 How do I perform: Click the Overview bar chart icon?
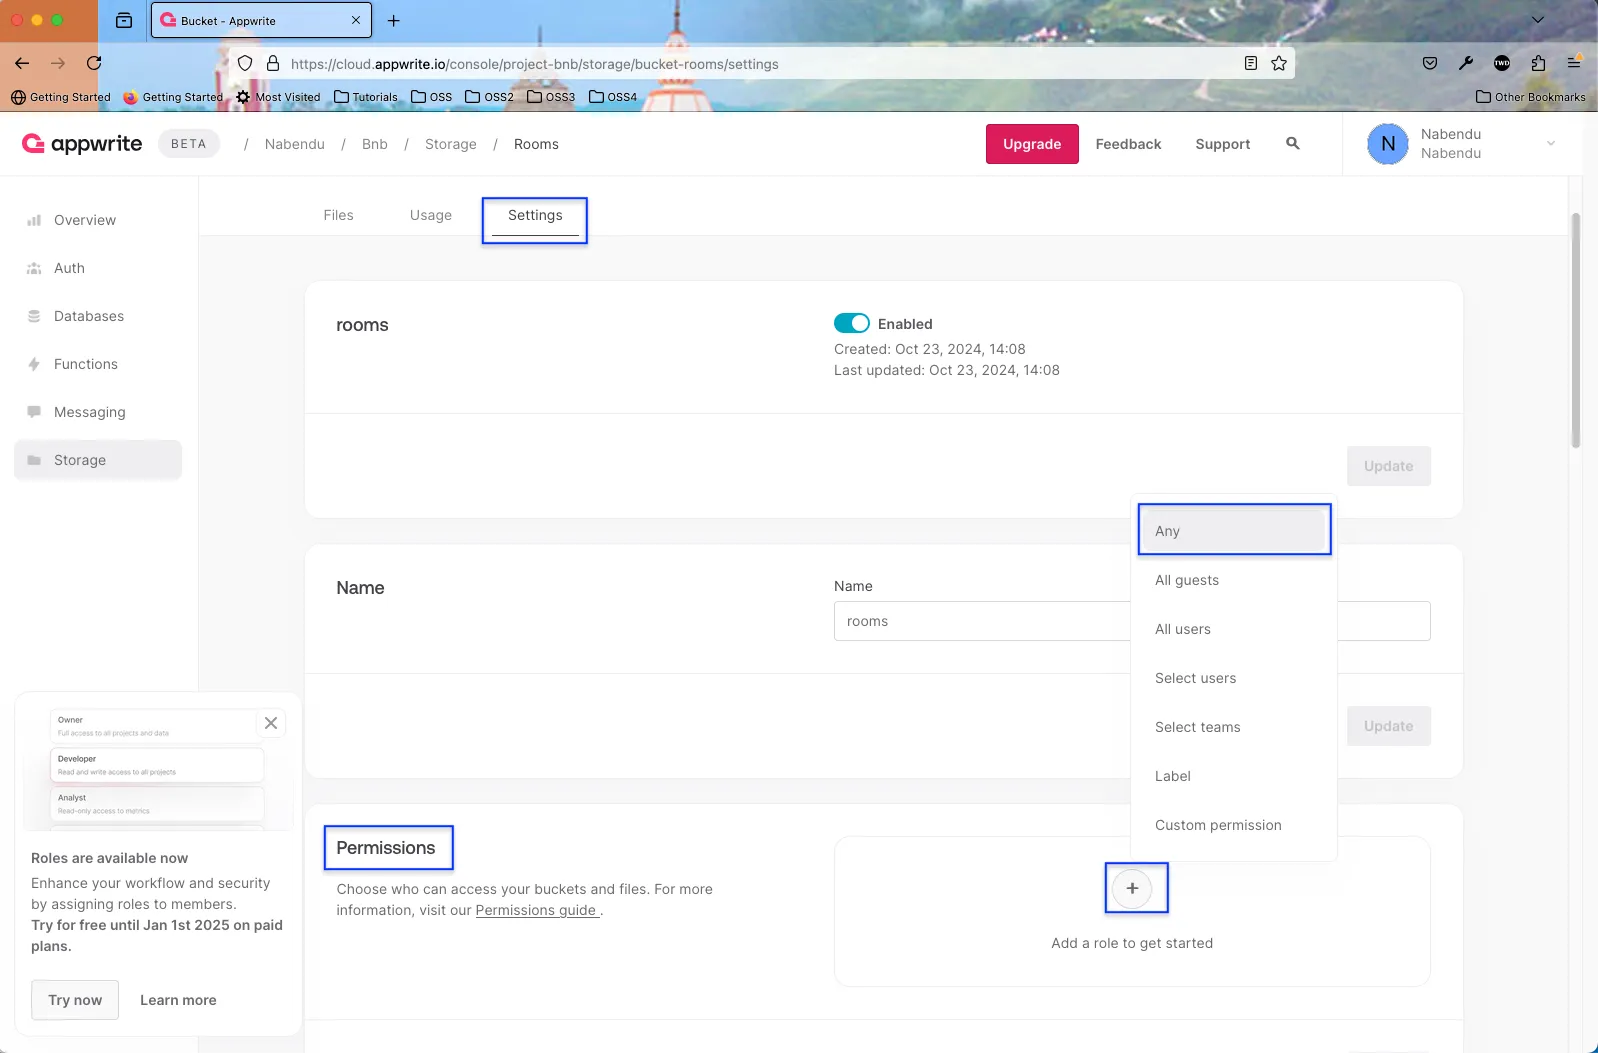tap(34, 220)
